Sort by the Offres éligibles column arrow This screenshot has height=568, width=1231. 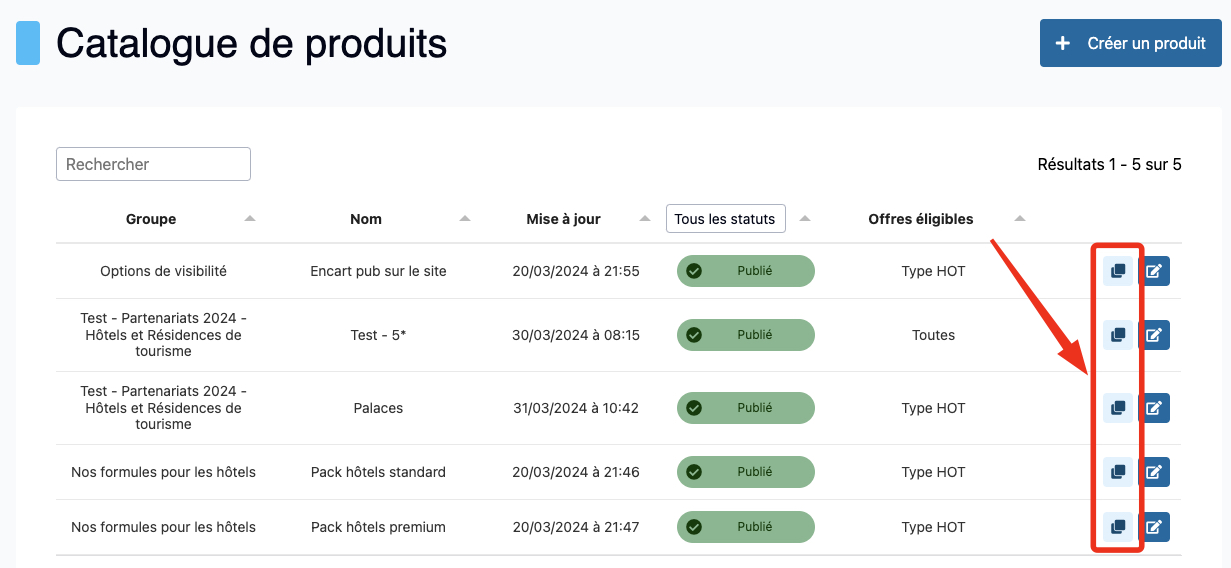pos(1020,218)
